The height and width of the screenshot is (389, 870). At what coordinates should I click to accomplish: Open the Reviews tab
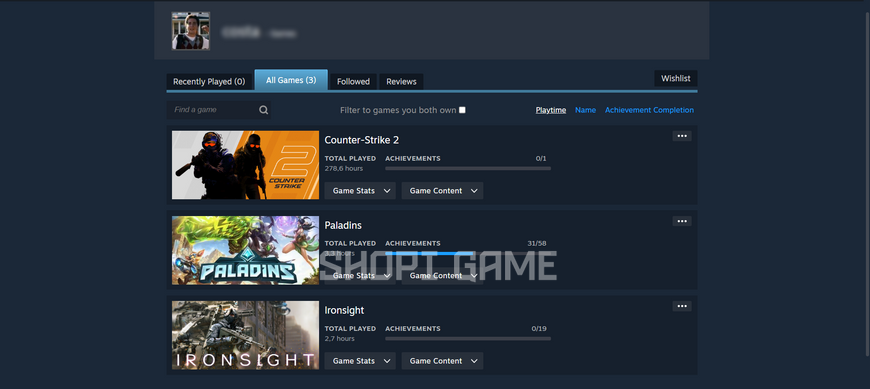pyautogui.click(x=401, y=82)
